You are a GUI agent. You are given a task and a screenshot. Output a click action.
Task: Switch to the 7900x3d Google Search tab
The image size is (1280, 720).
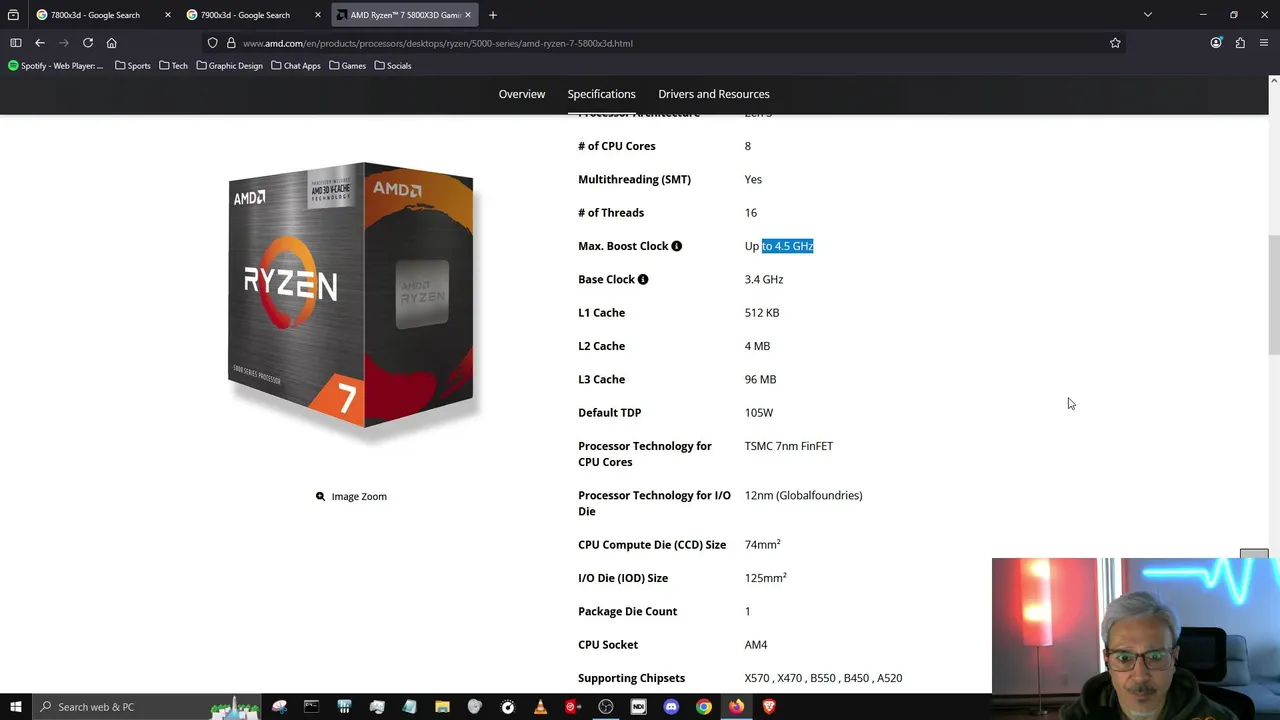245,15
